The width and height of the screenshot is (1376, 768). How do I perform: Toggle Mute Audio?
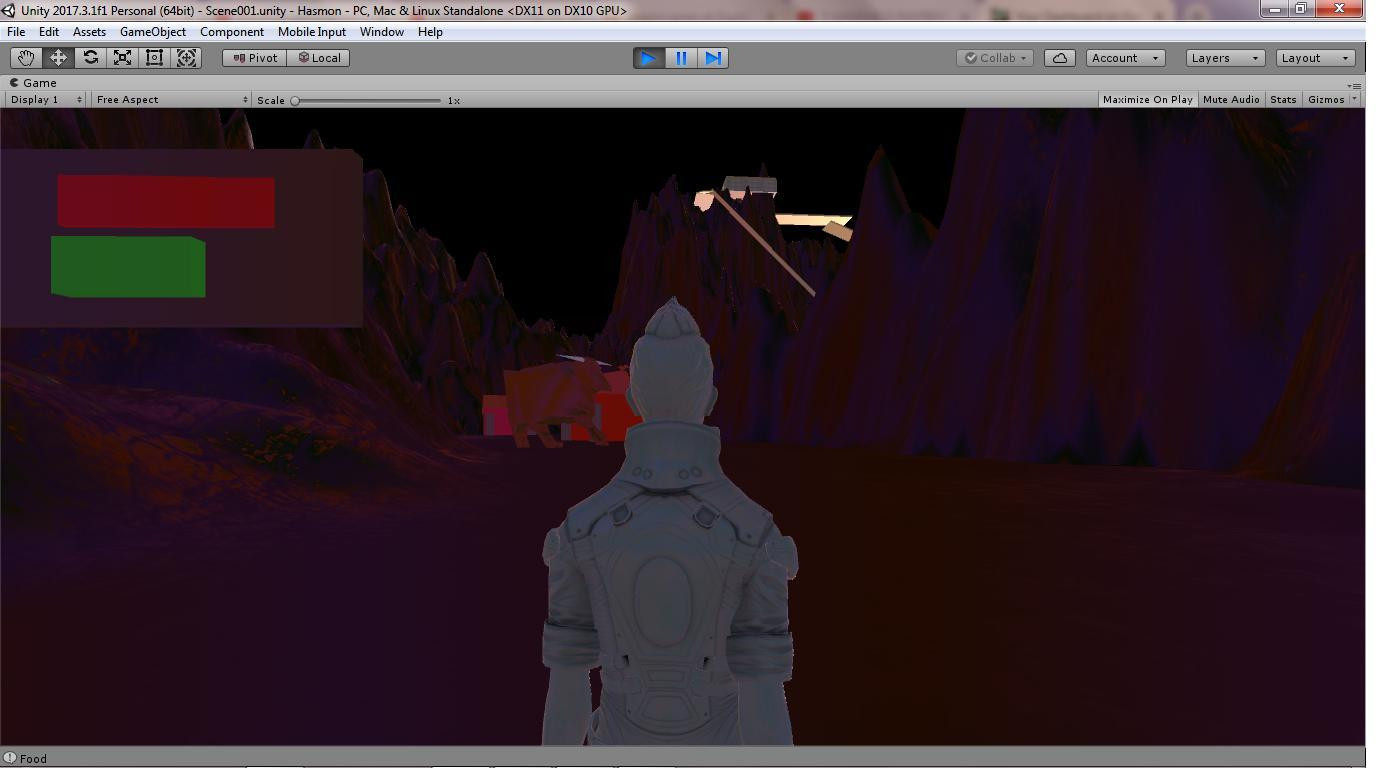1231,99
